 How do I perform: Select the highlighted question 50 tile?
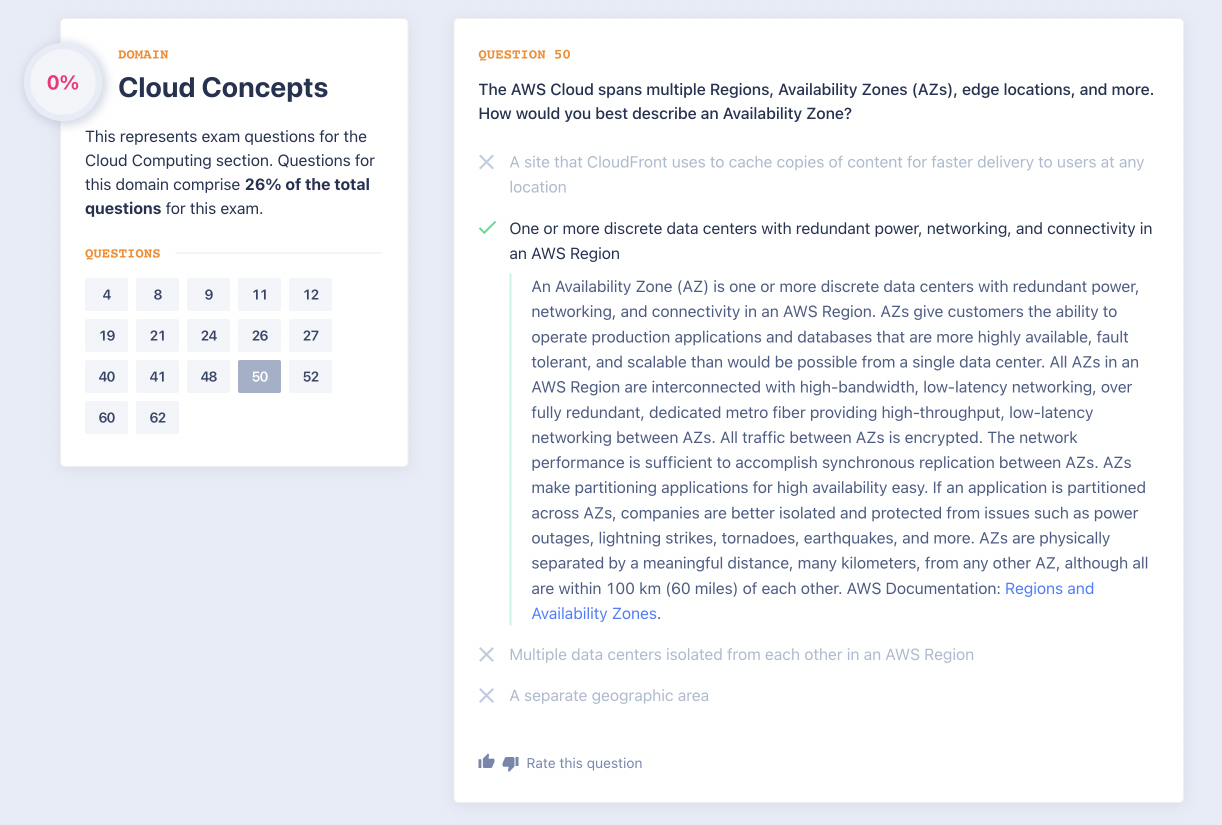[x=260, y=376]
